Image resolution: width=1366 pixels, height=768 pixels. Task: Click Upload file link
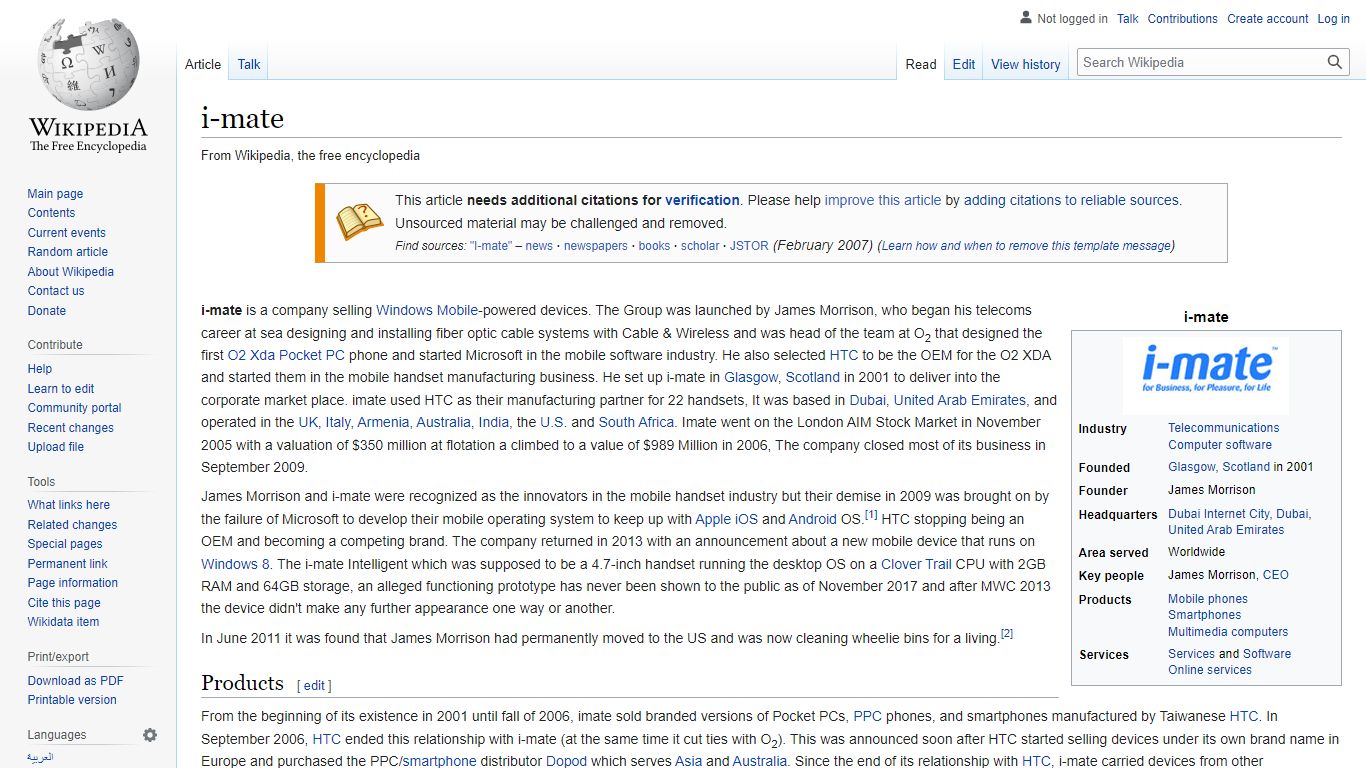56,447
